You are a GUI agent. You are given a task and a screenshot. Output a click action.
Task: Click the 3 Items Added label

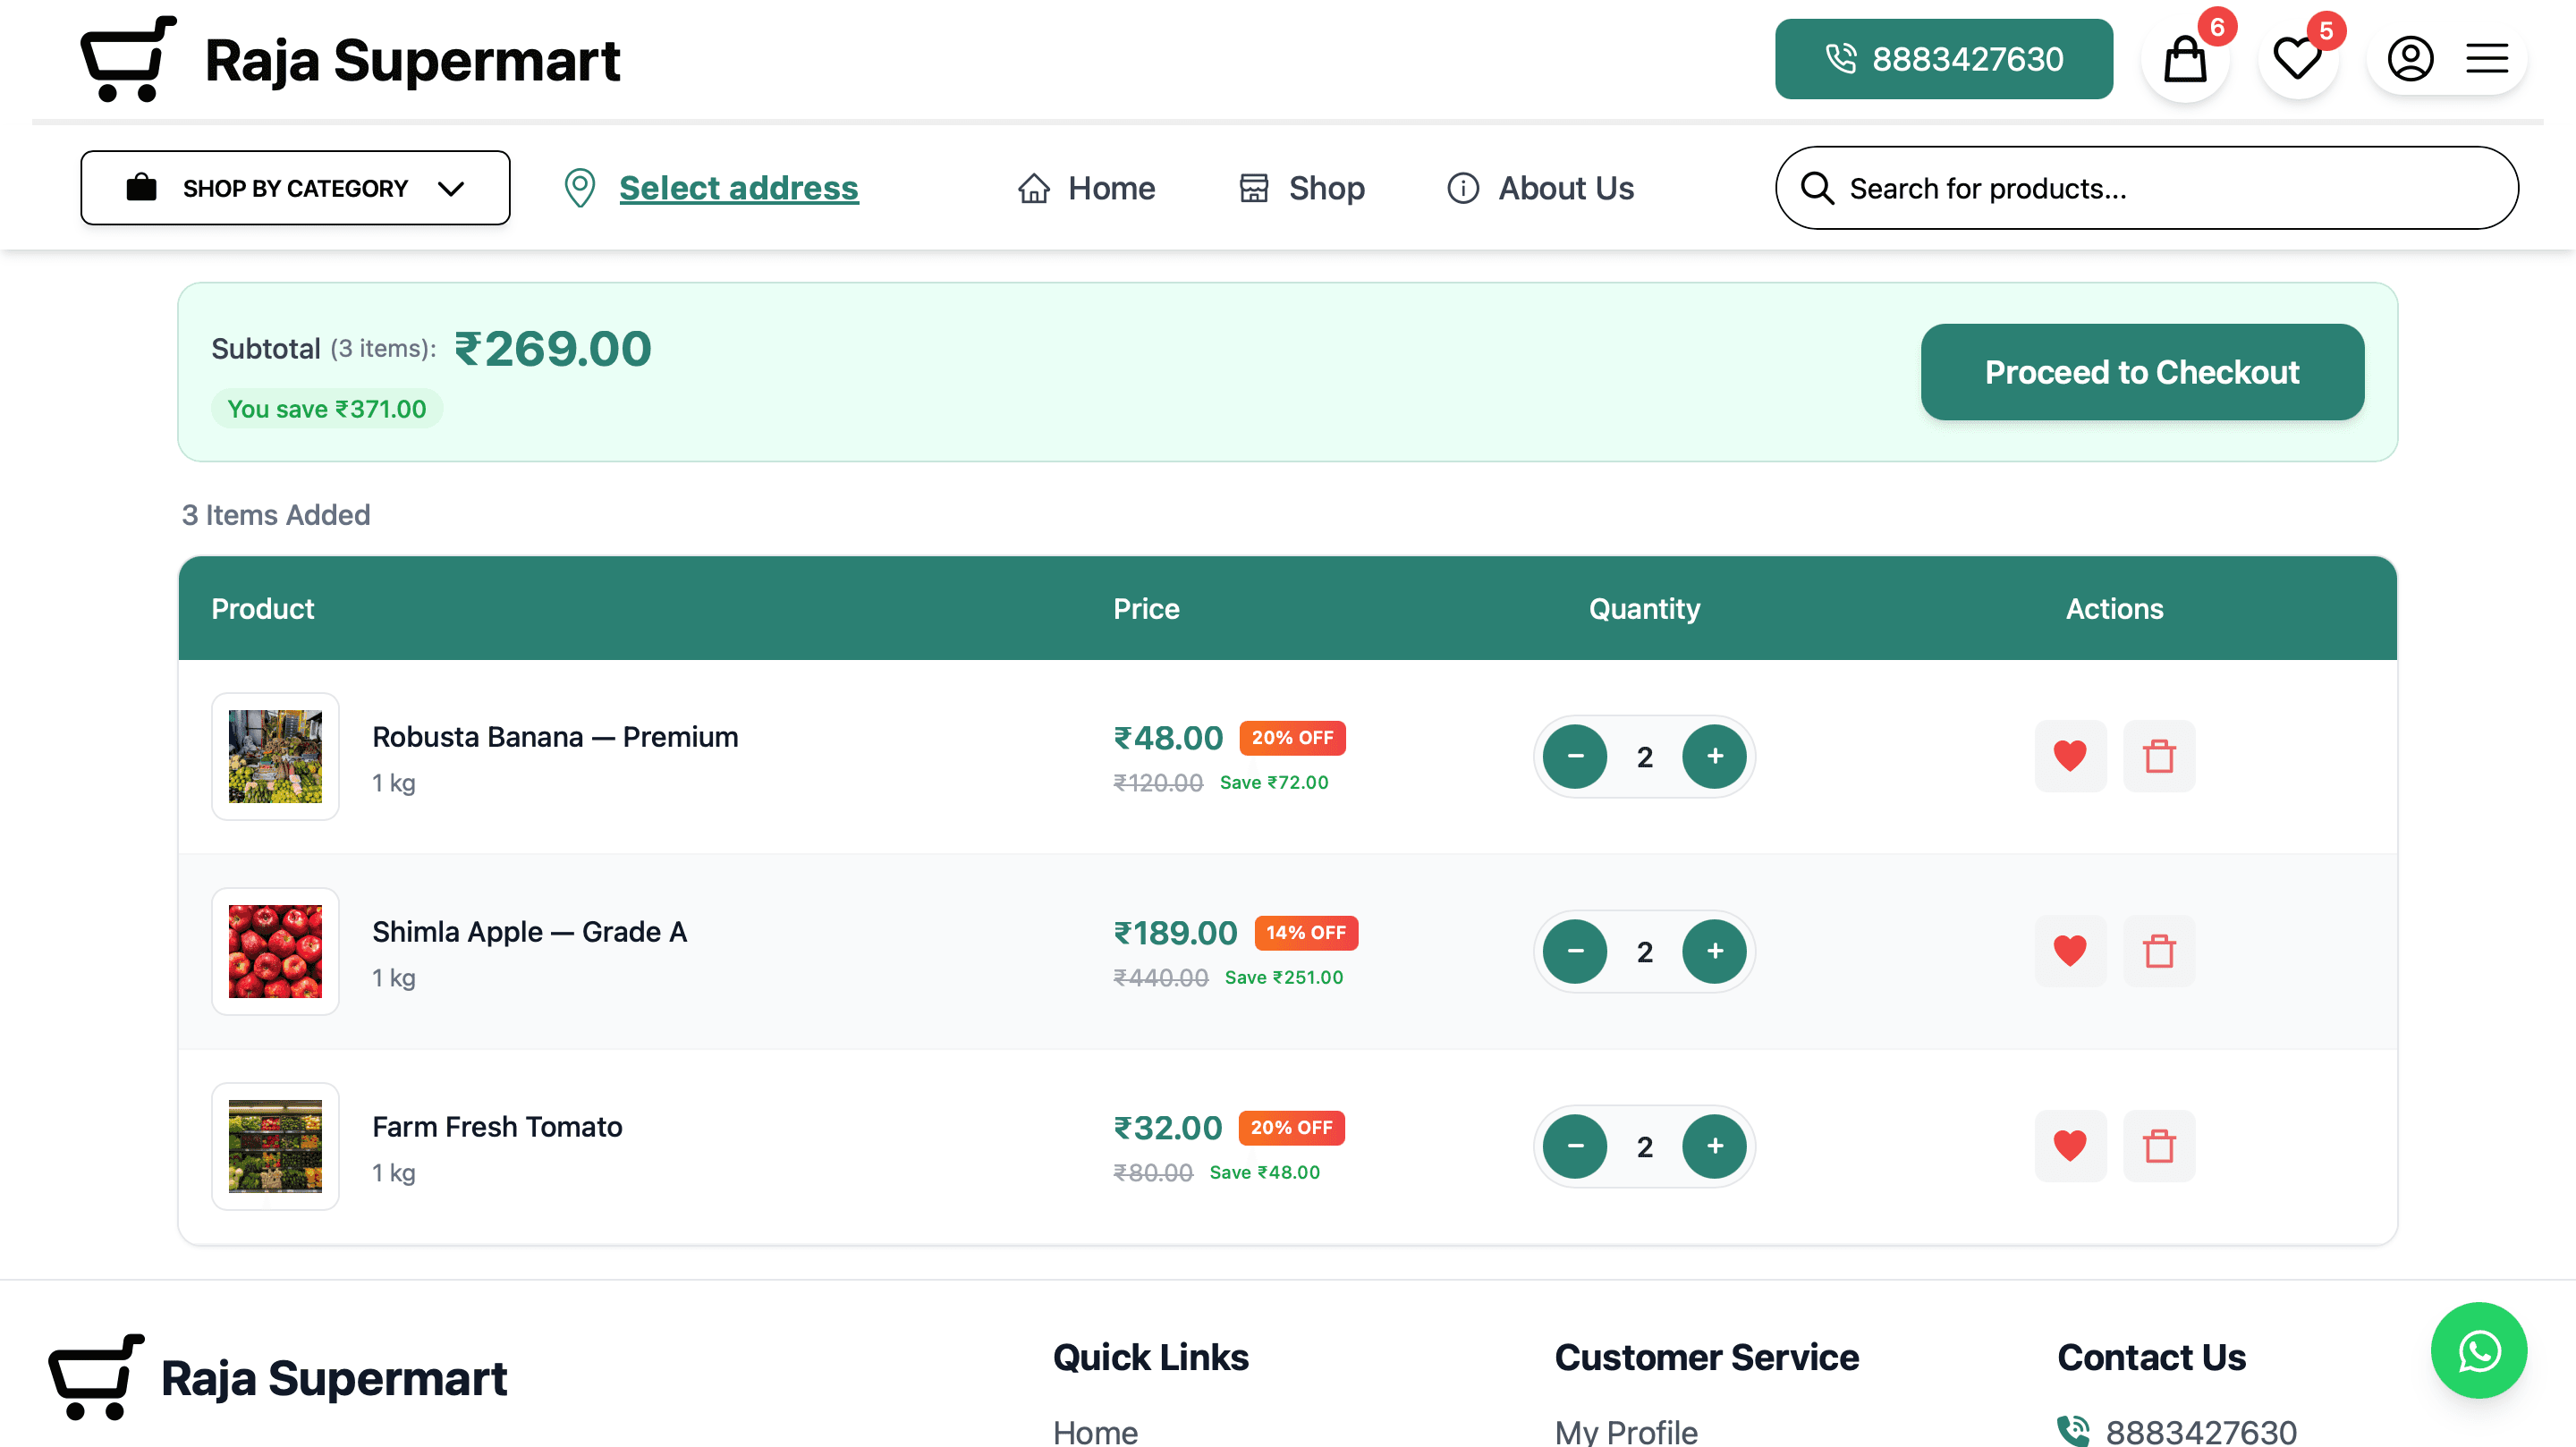tap(276, 515)
